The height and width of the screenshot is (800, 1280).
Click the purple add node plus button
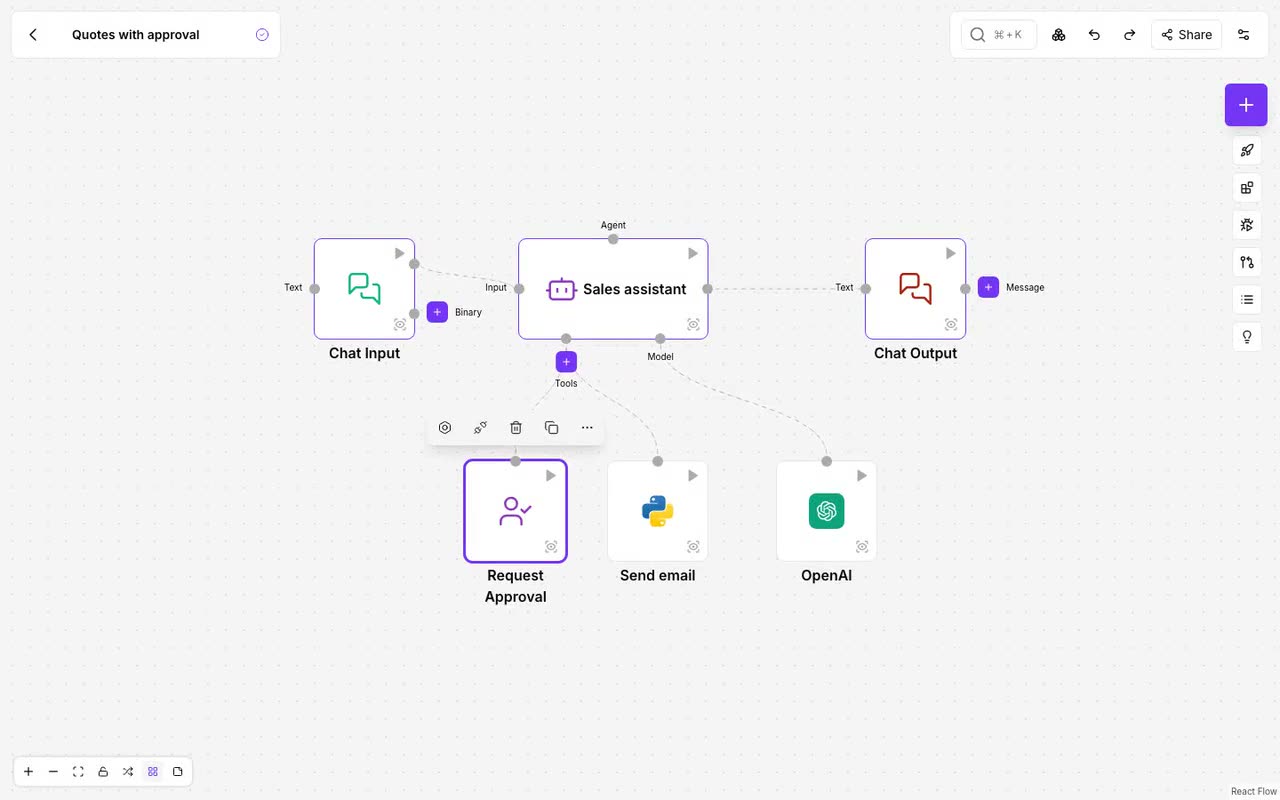(x=1246, y=105)
